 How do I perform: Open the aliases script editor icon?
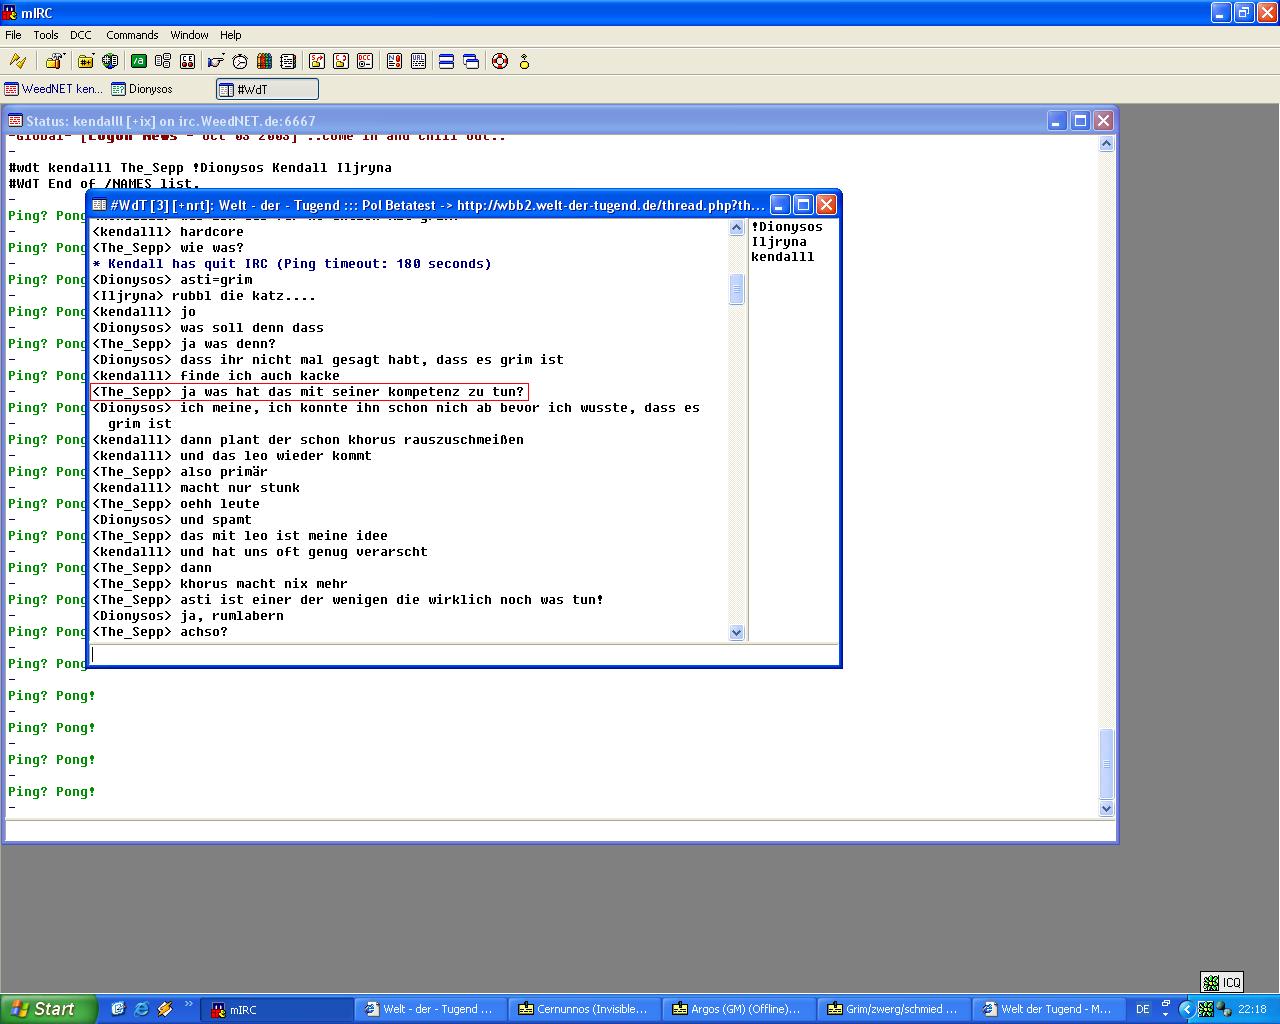click(x=139, y=62)
